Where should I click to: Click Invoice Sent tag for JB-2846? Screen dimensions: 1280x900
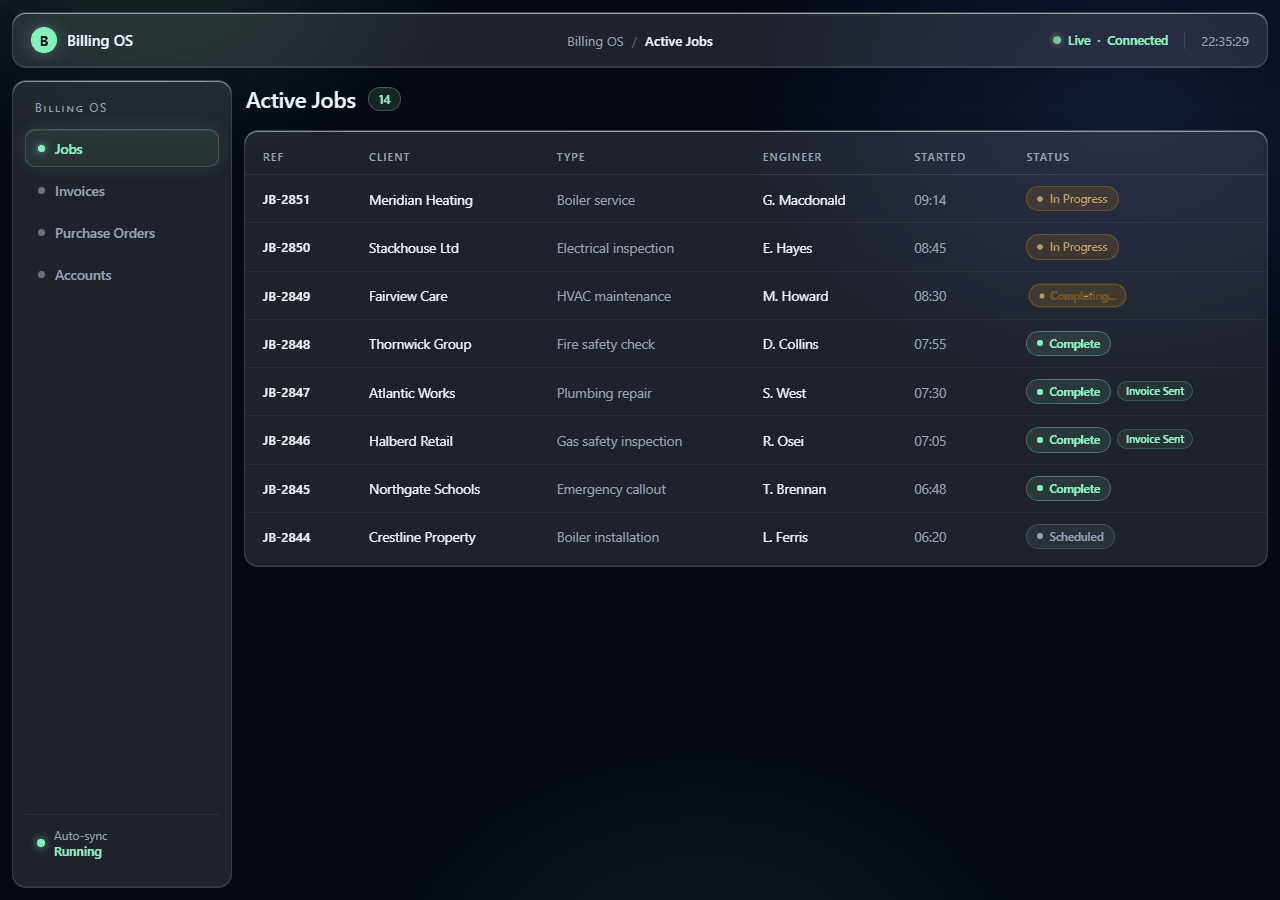pyautogui.click(x=1155, y=439)
